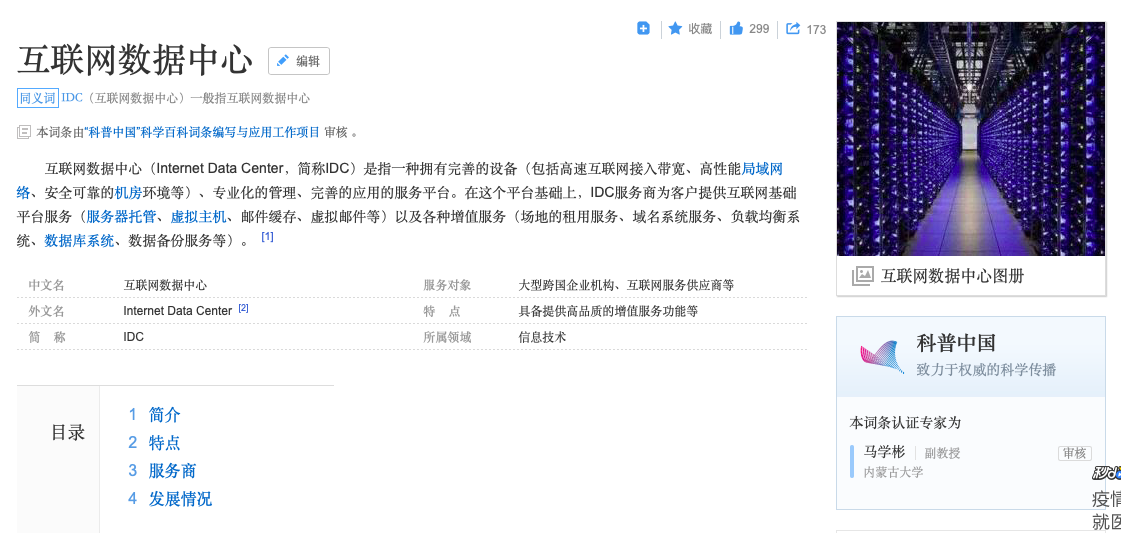
Task: Click the document icon before 本词条由
Action: click(24, 132)
